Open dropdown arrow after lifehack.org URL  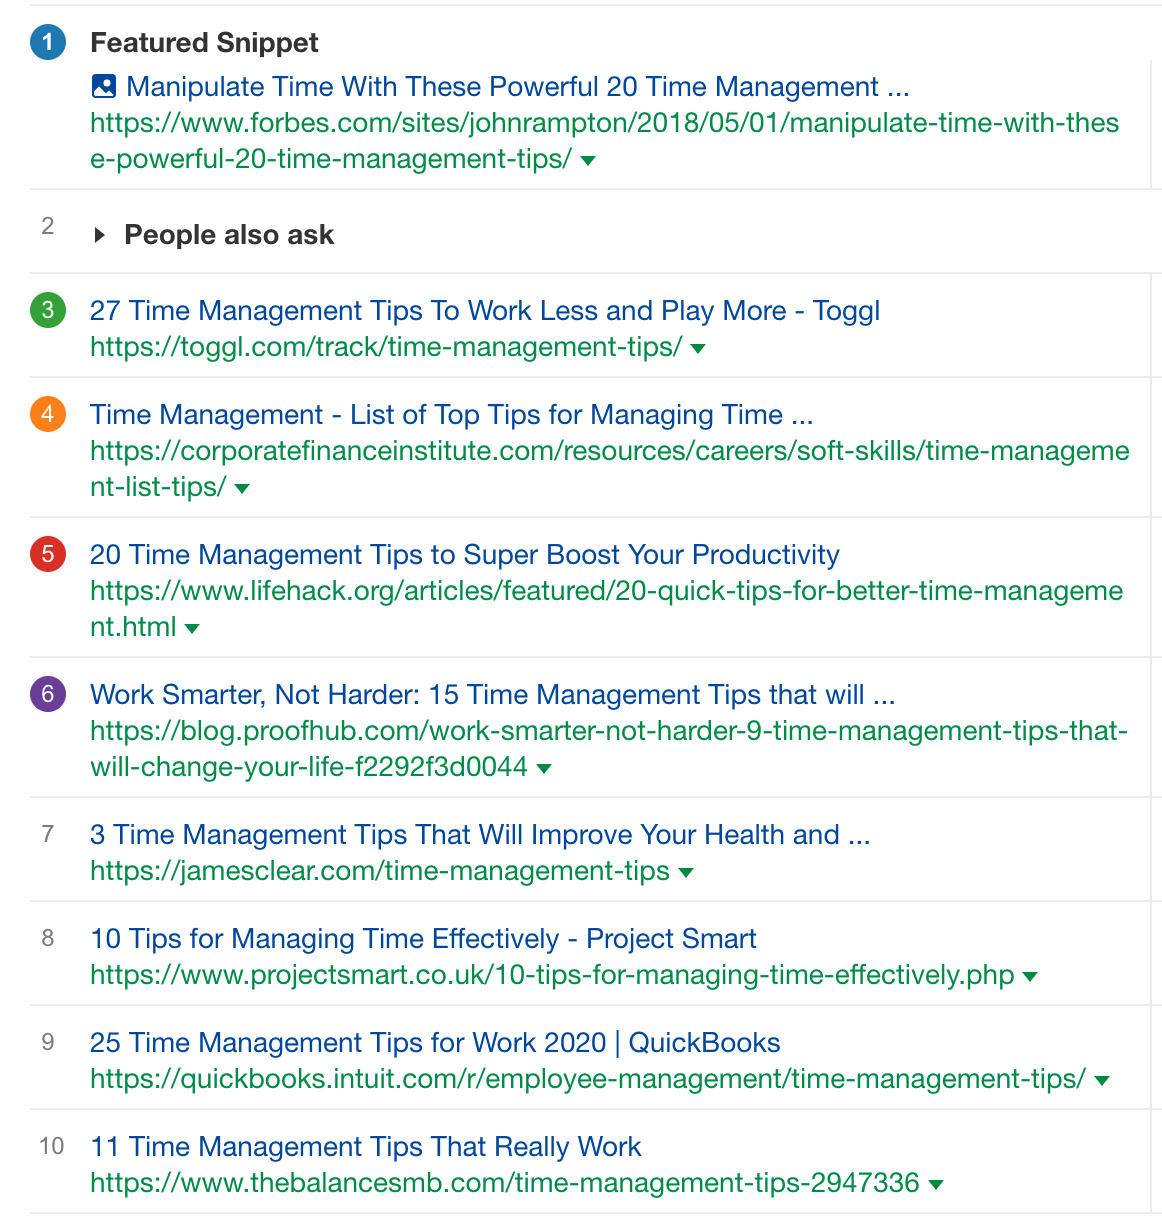[192, 629]
